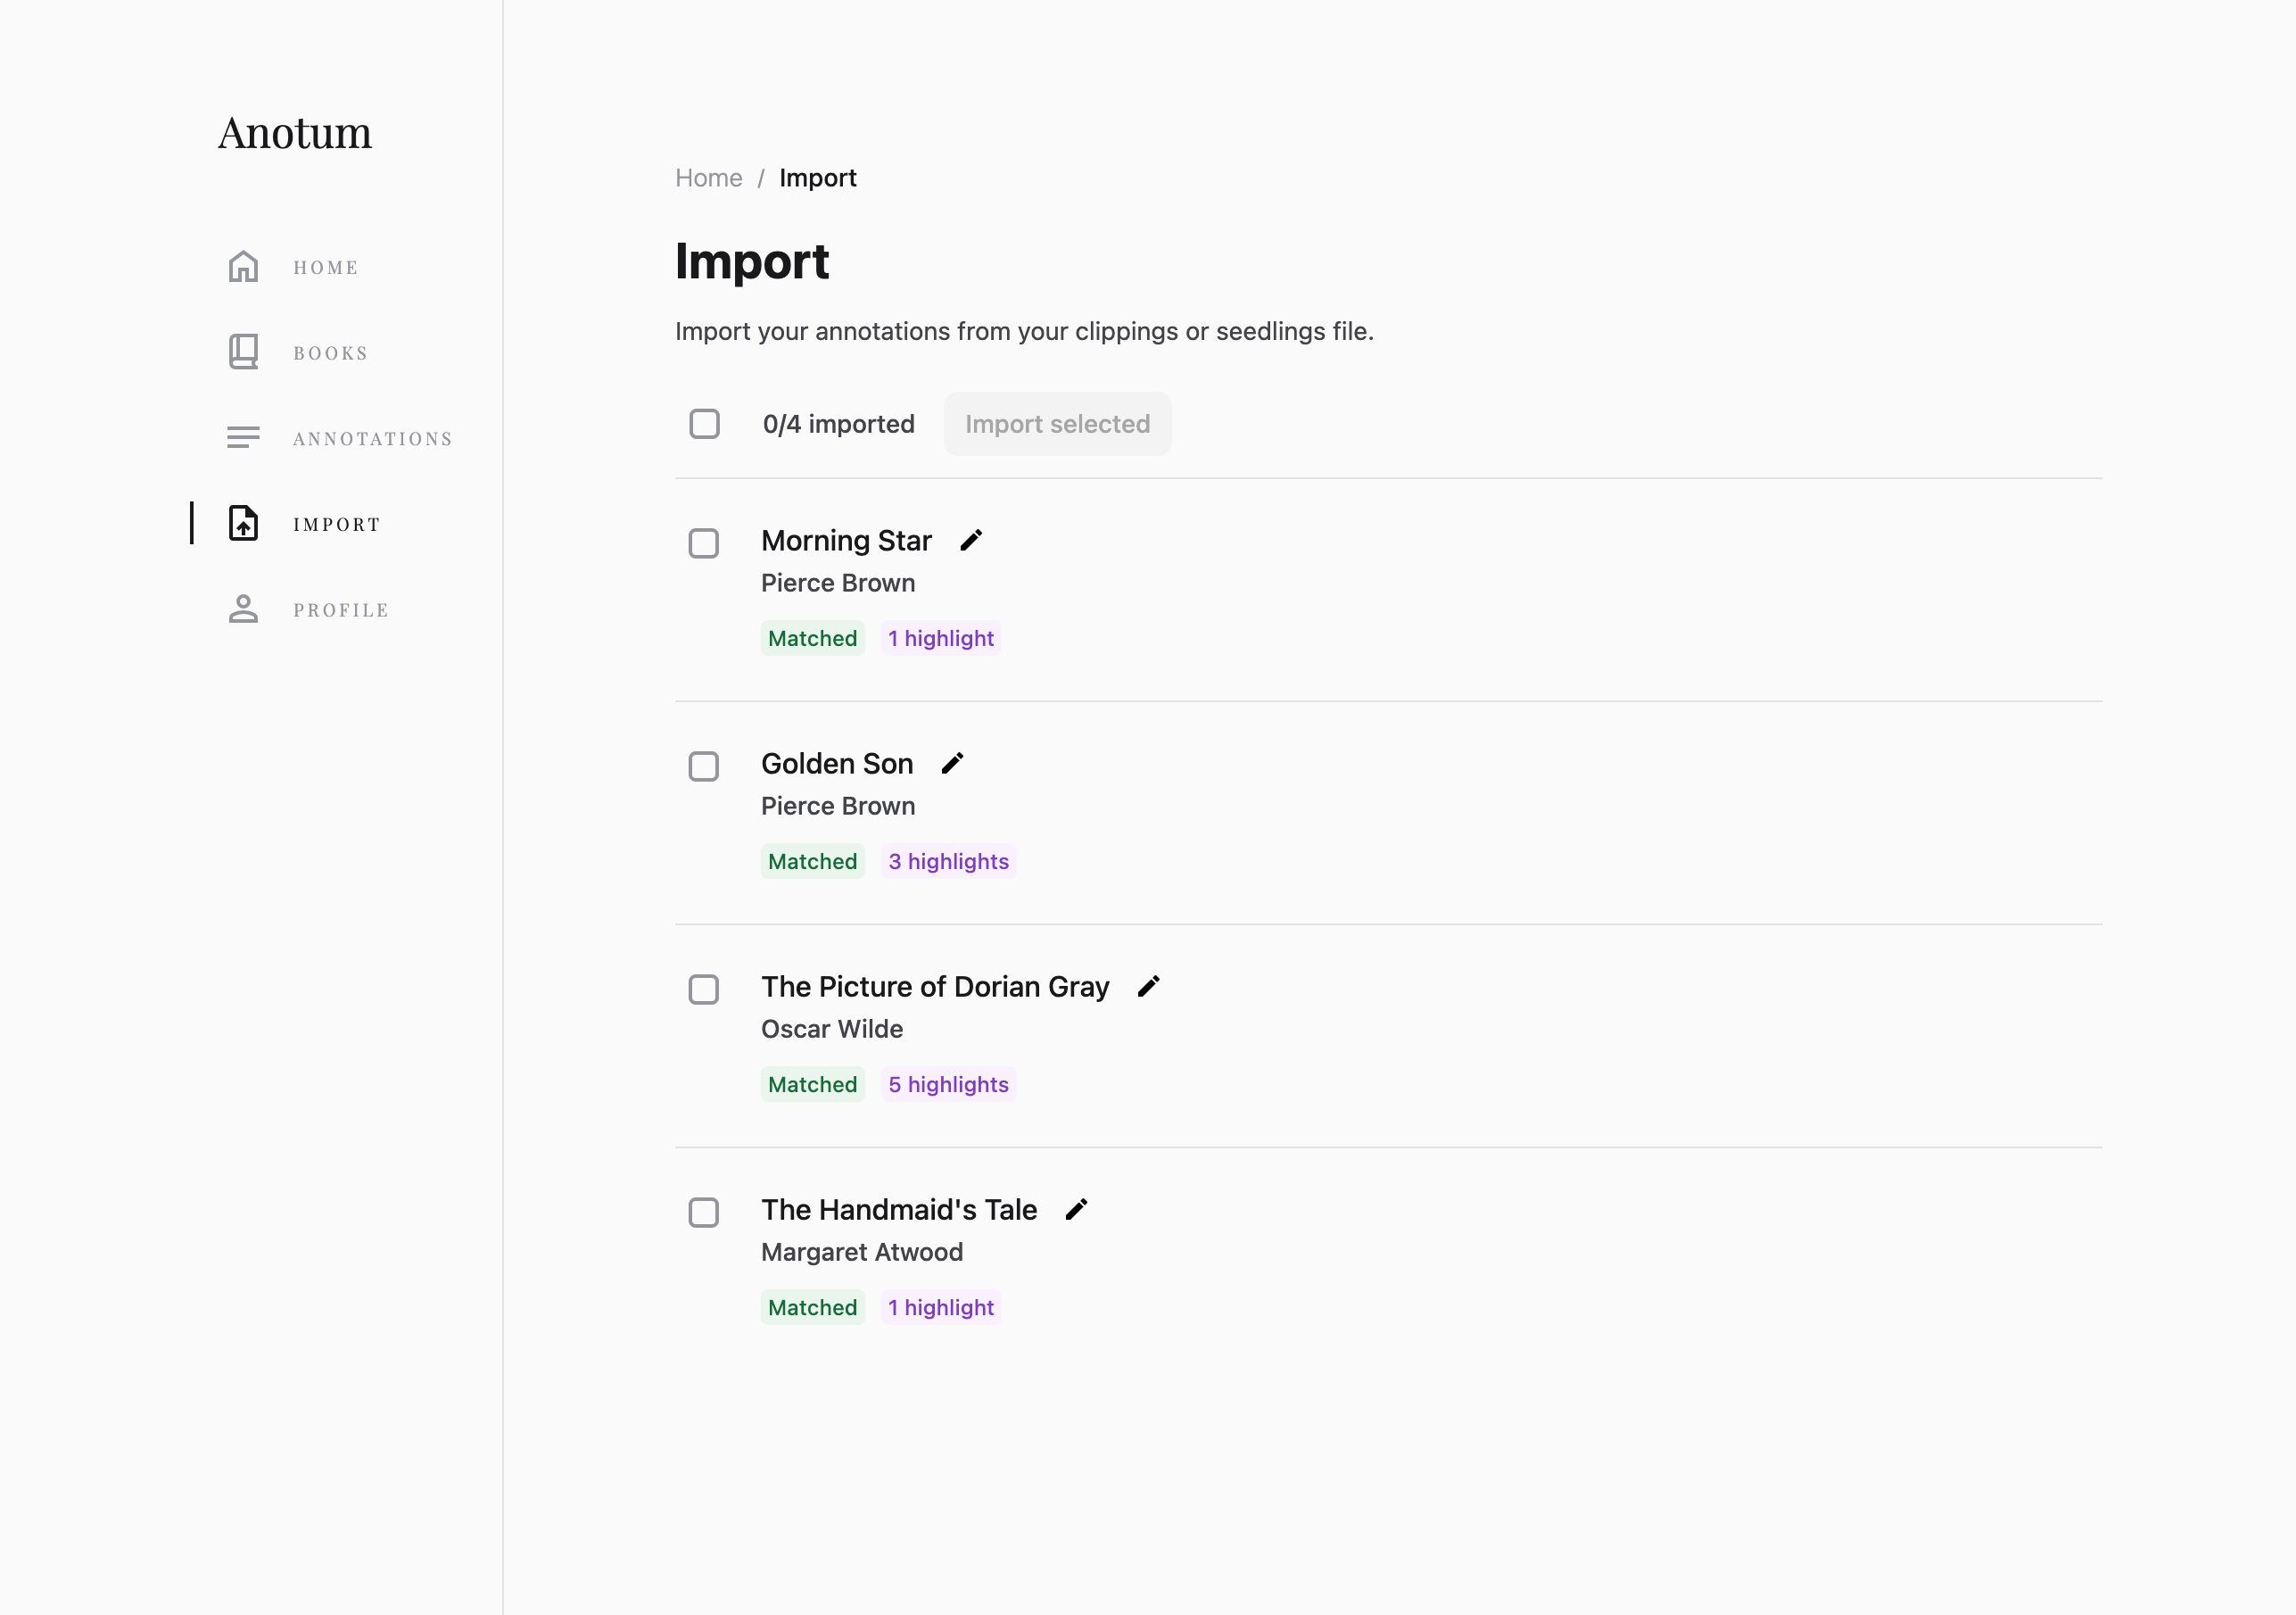2296x1615 pixels.
Task: Click pencil icon beside The Handmaid's Tale
Action: click(1076, 1210)
